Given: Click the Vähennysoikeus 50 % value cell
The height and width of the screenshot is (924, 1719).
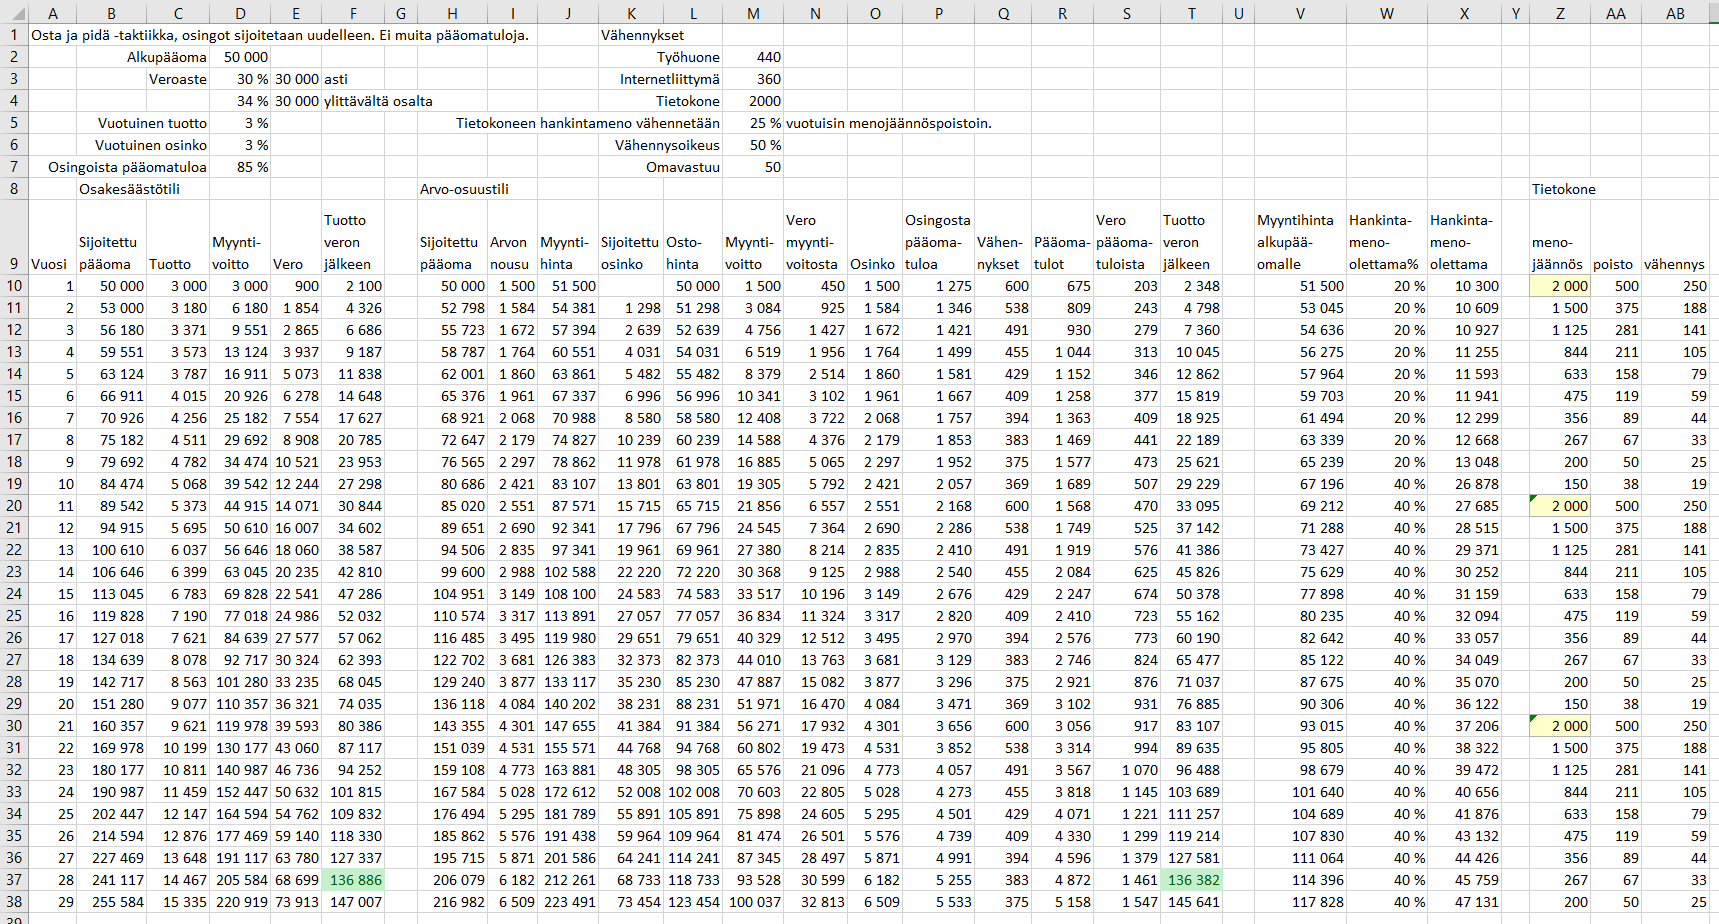Looking at the screenshot, I should coord(754,145).
